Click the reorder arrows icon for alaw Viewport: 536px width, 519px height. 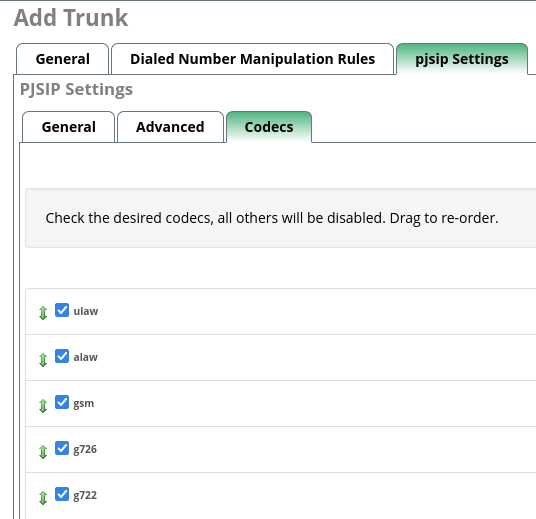click(43, 360)
